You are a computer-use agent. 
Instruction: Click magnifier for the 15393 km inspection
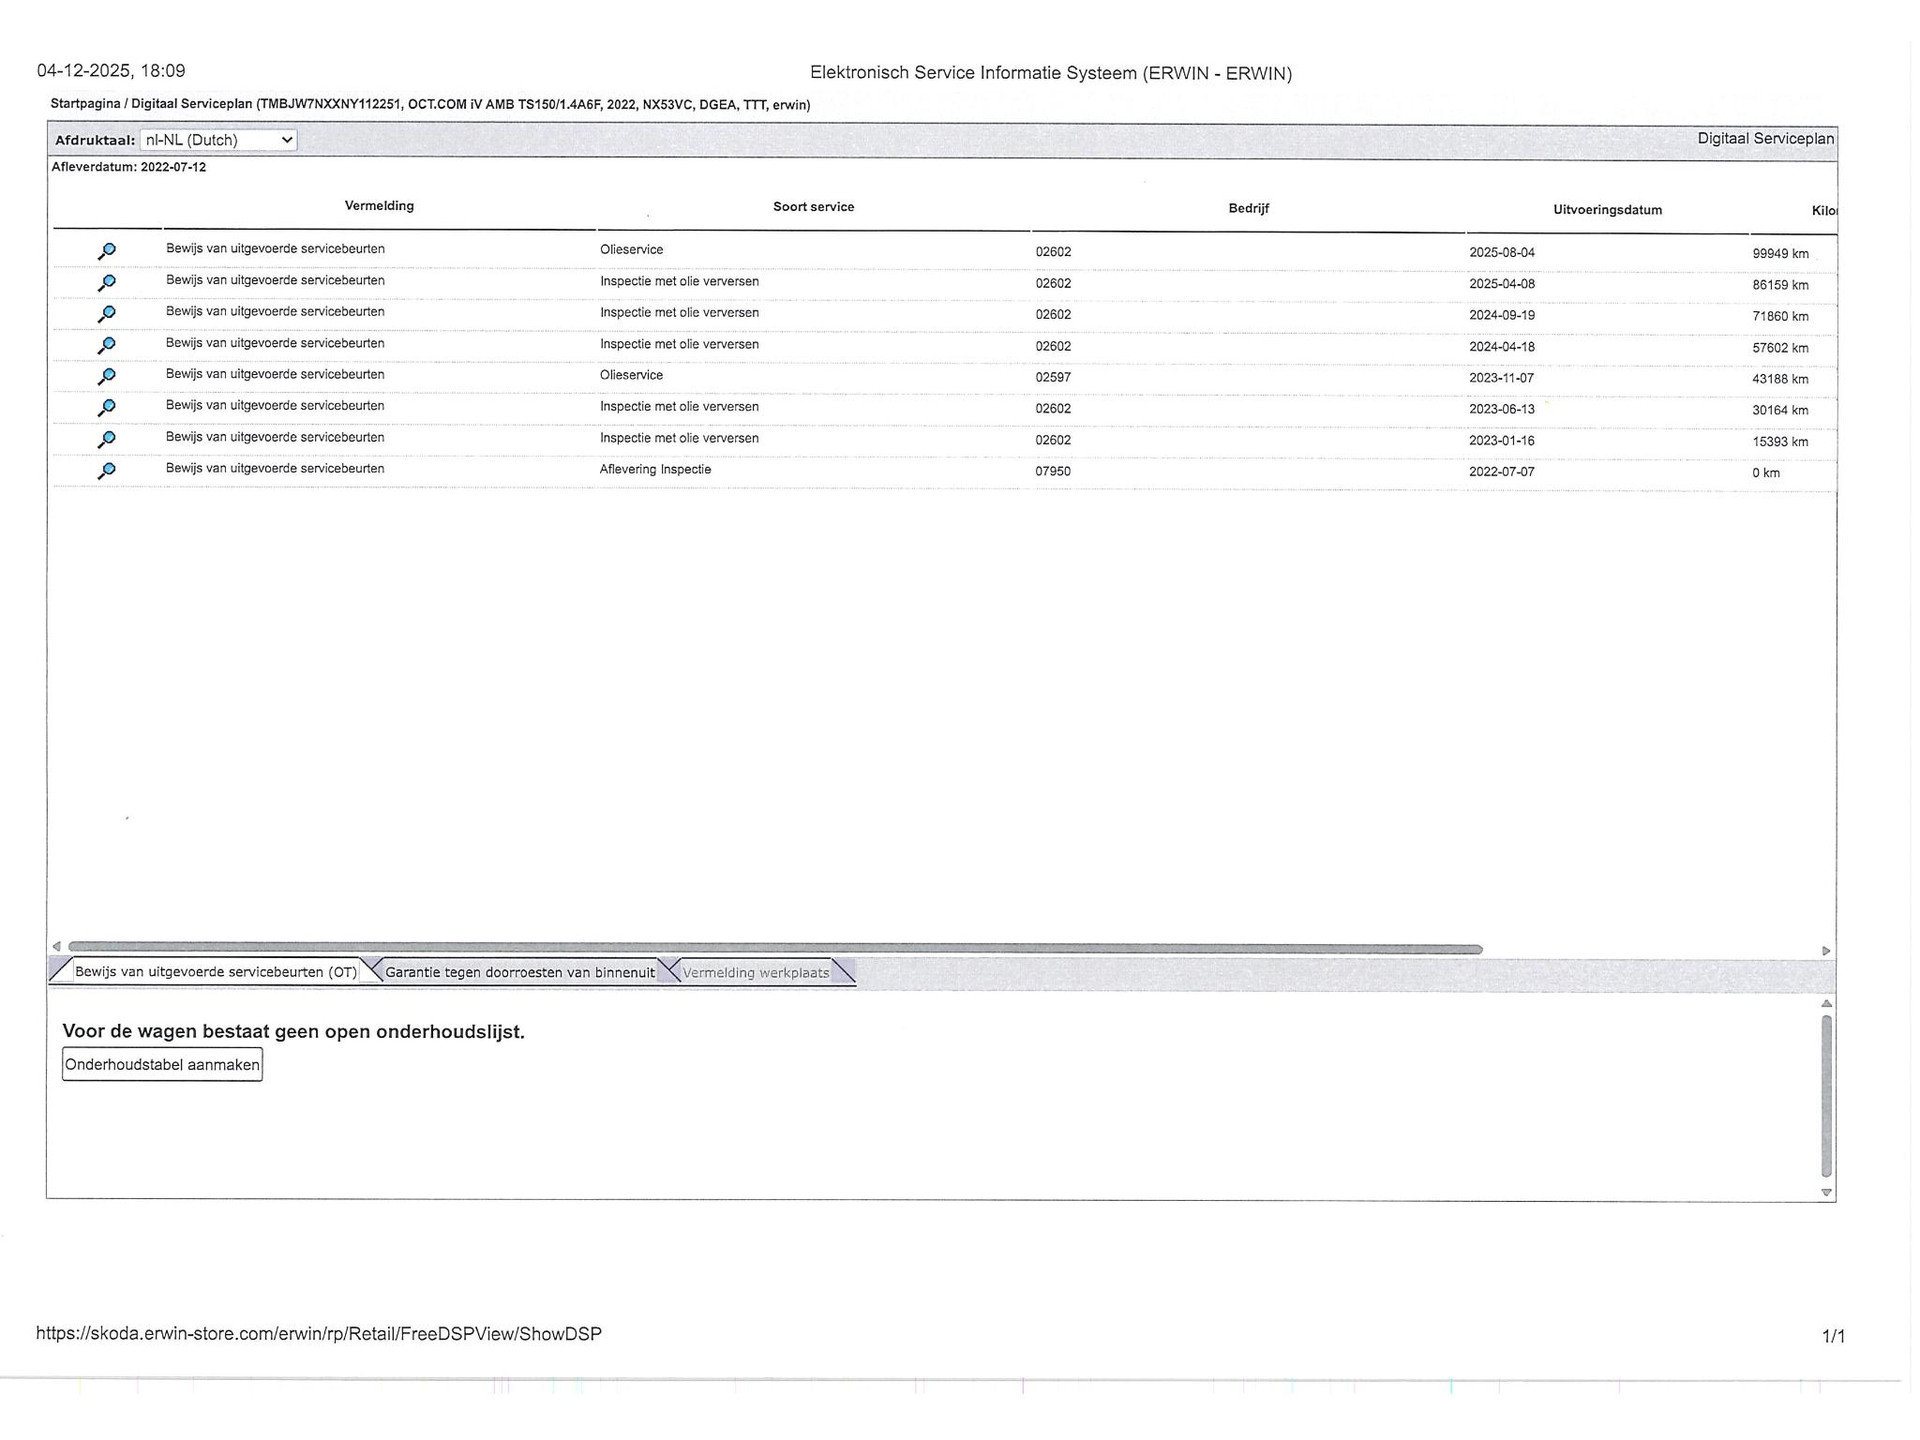(x=107, y=439)
